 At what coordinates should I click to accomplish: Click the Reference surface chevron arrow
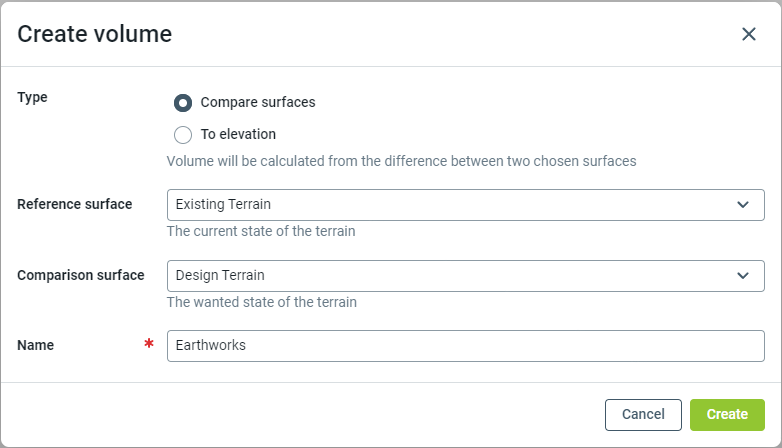(x=743, y=205)
